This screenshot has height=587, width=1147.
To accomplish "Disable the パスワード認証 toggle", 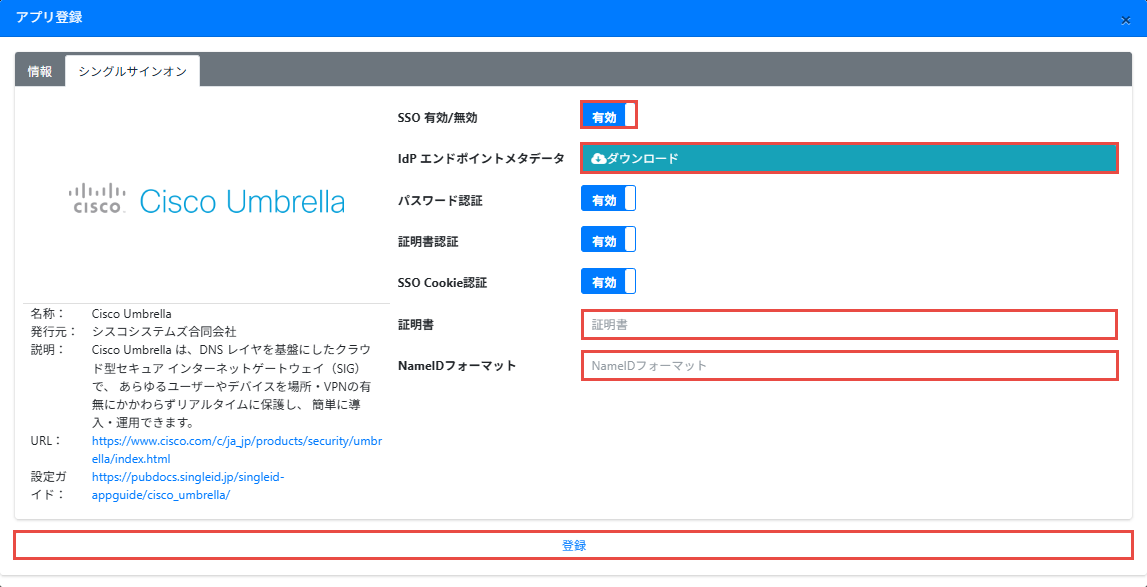I will coord(608,200).
